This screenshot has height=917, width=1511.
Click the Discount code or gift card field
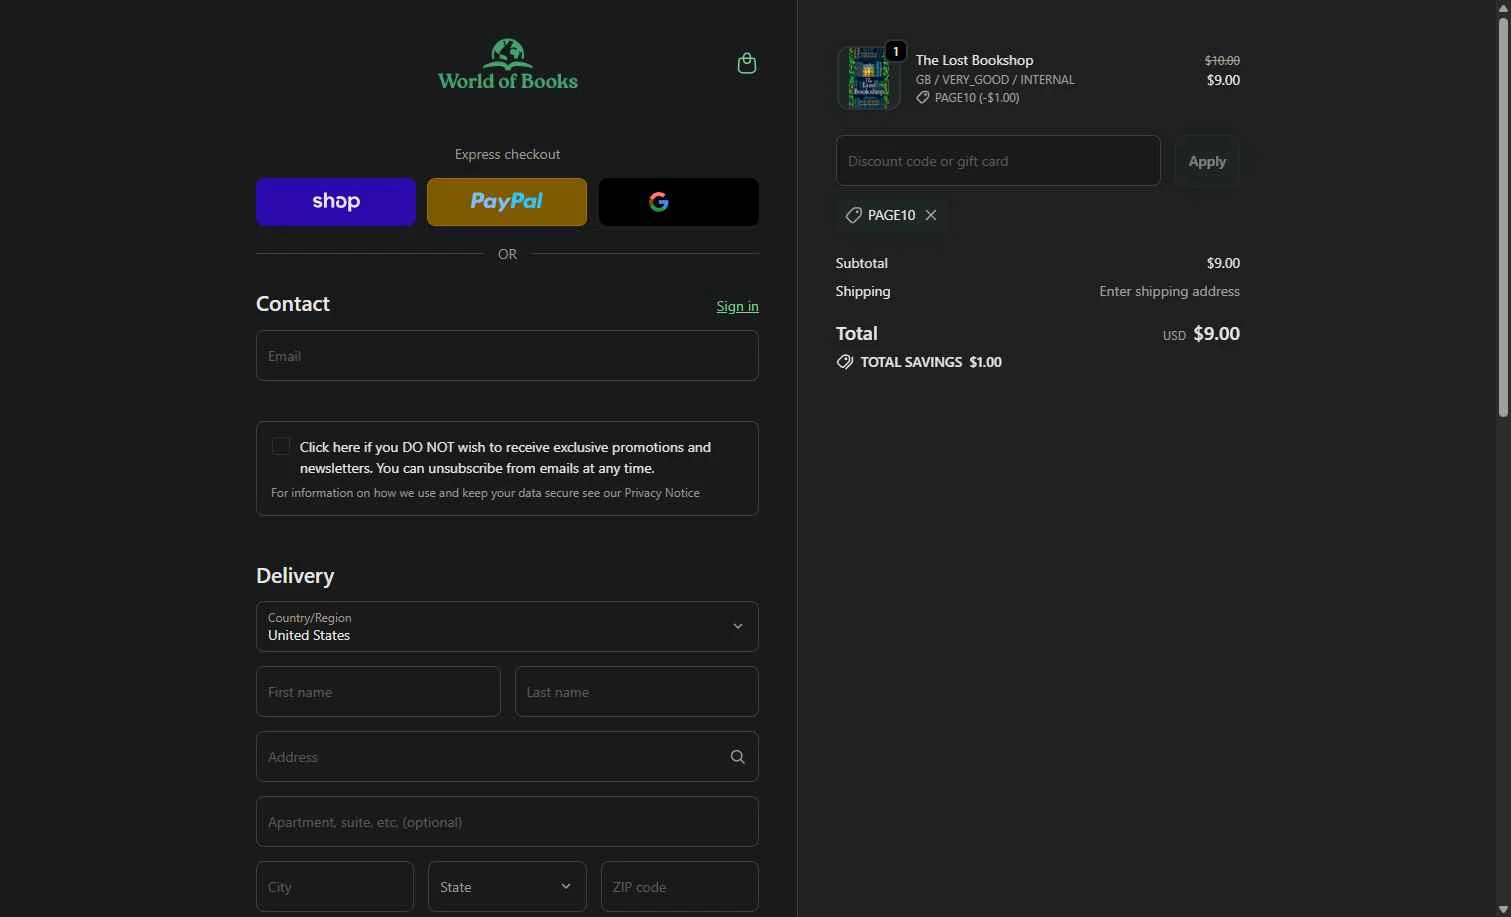pos(998,161)
